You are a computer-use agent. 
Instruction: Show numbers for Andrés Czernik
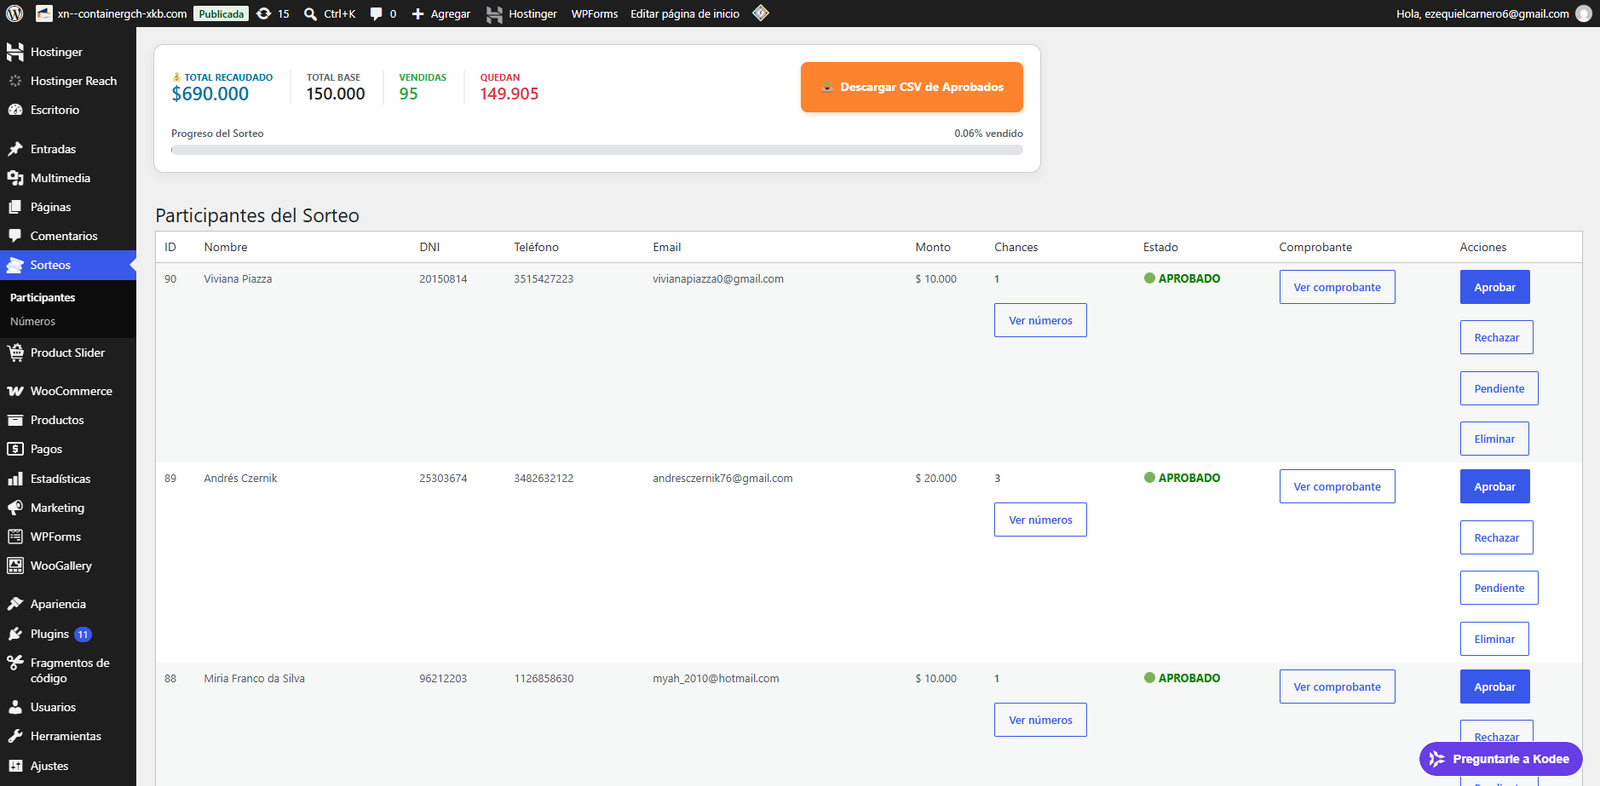(1040, 520)
